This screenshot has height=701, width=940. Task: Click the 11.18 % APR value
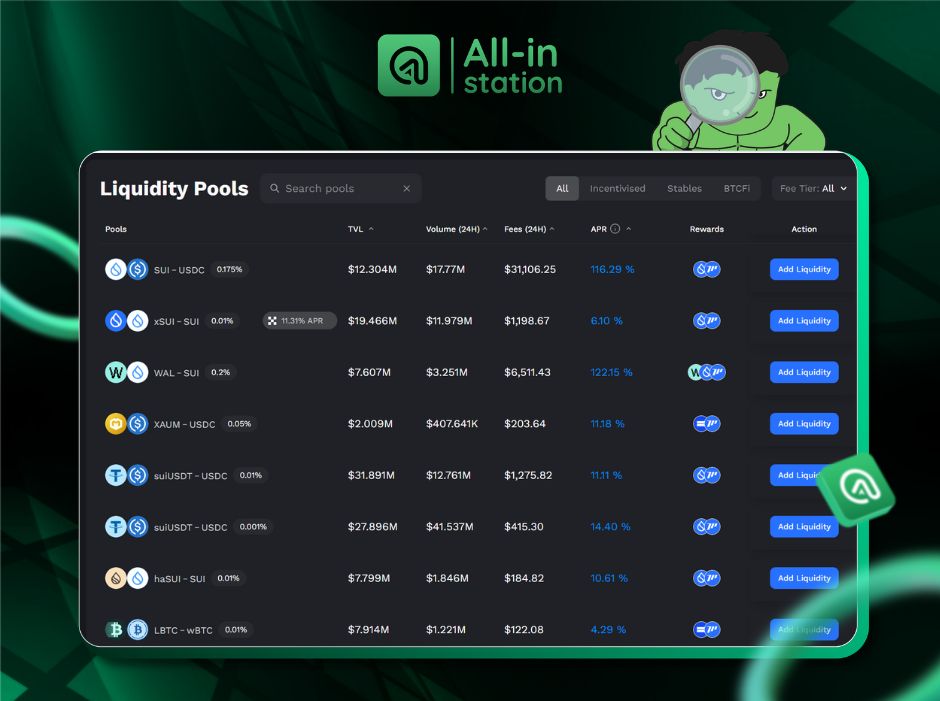[x=607, y=424]
